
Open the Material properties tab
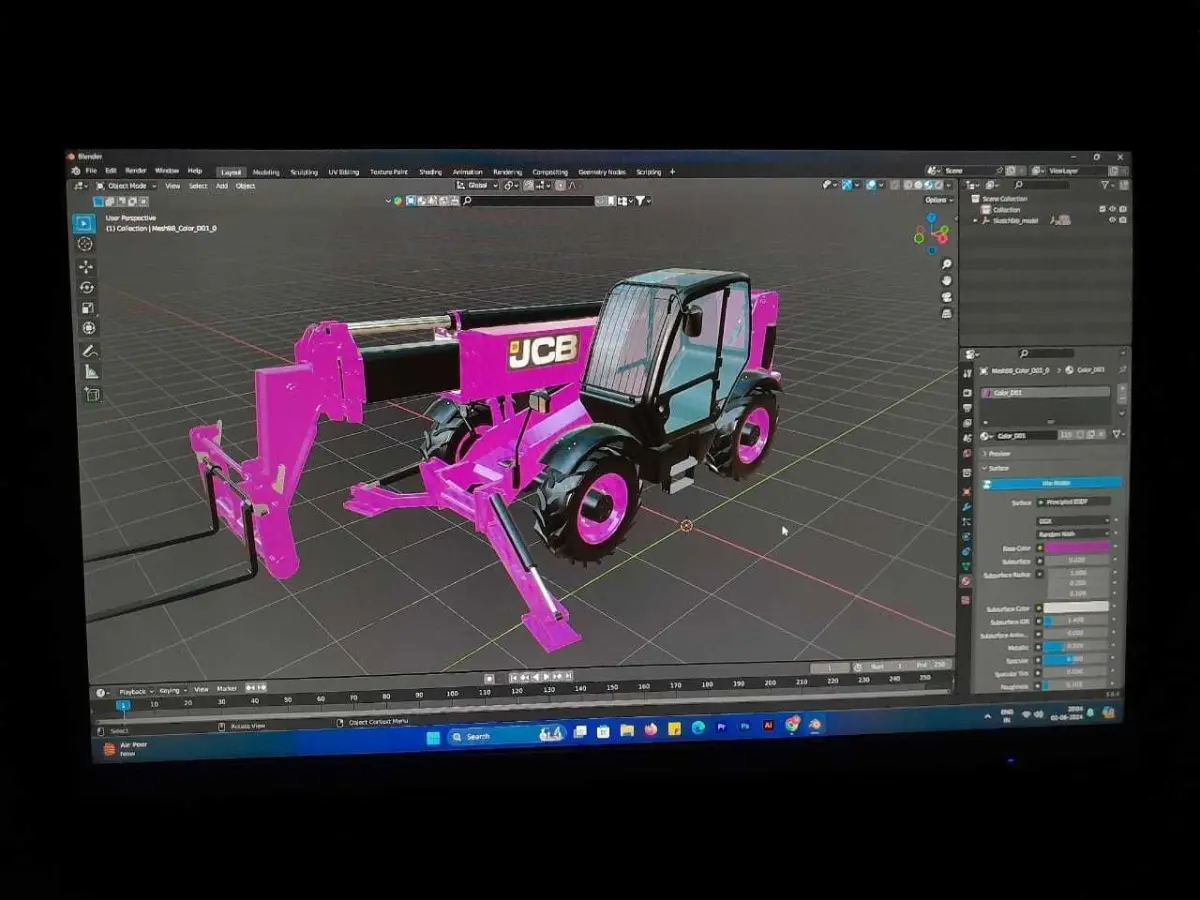click(966, 581)
